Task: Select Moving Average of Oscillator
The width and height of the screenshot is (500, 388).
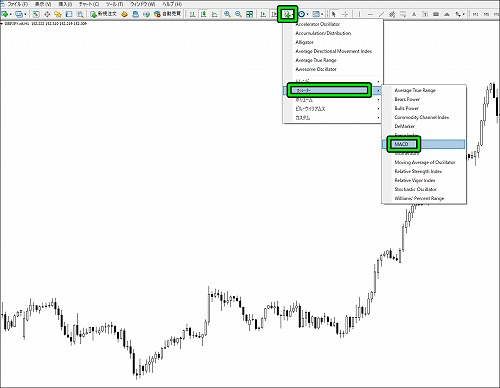Action: (424, 162)
